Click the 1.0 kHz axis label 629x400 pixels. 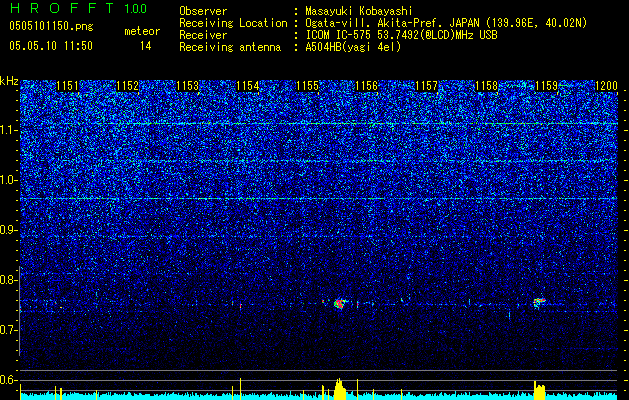[9, 180]
